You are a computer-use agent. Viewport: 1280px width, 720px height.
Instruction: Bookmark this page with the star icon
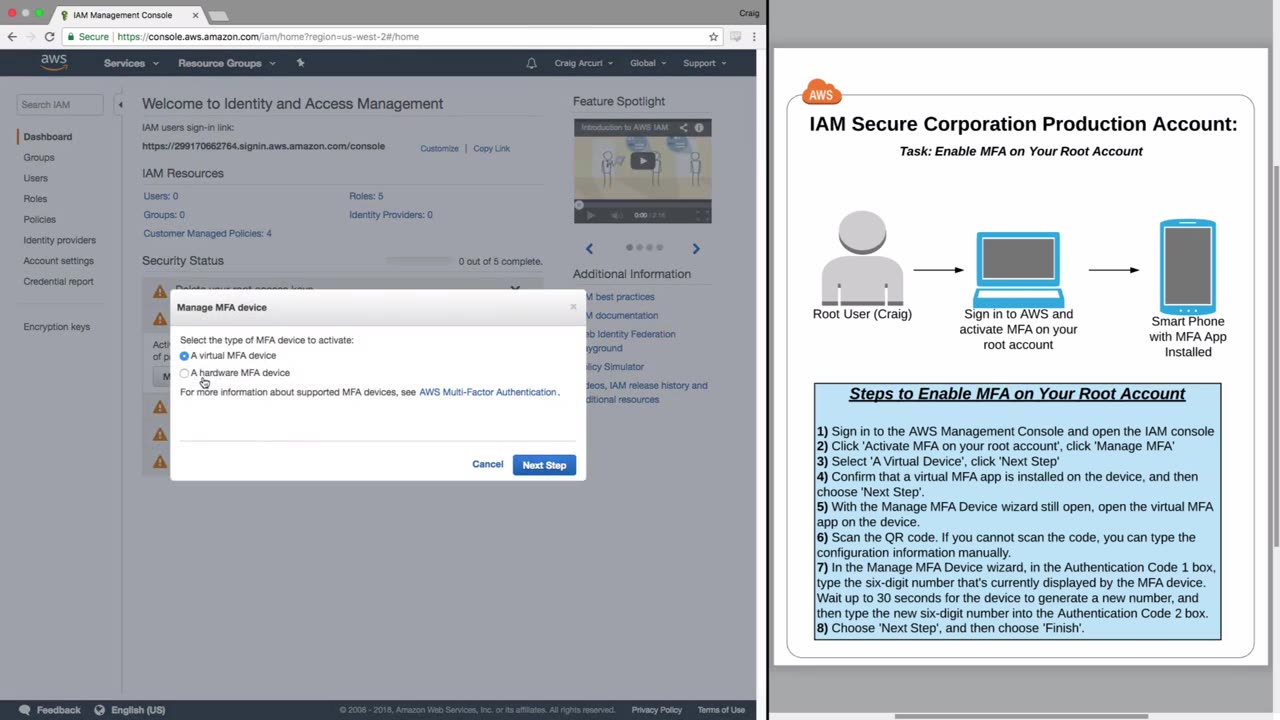(x=713, y=37)
